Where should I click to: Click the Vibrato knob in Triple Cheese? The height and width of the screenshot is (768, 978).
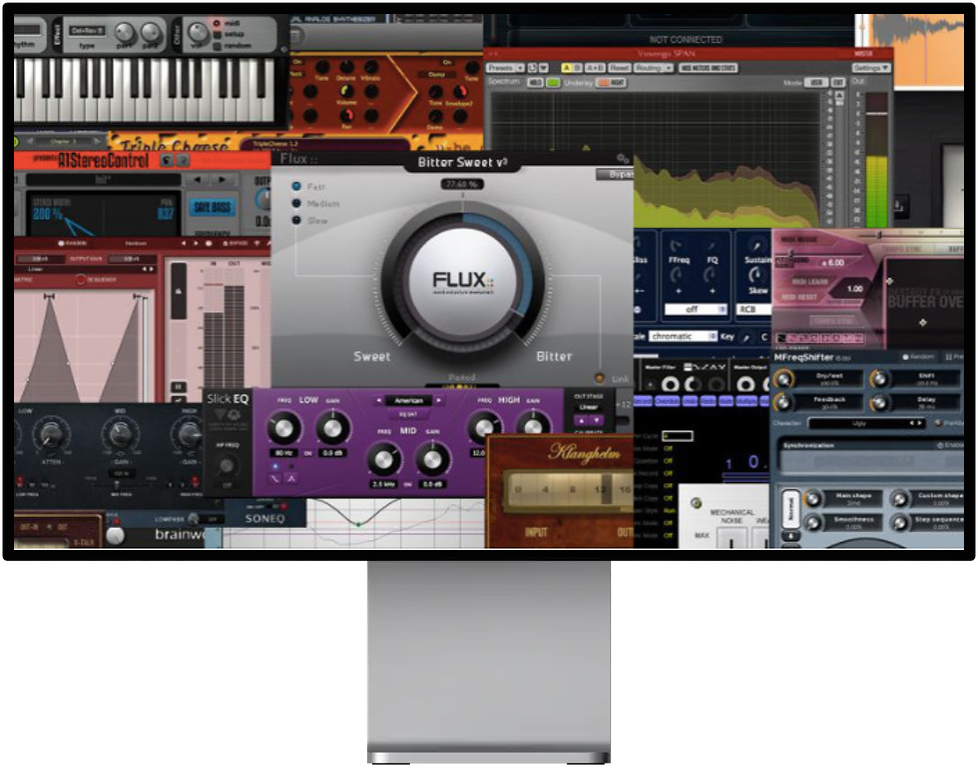[371, 67]
